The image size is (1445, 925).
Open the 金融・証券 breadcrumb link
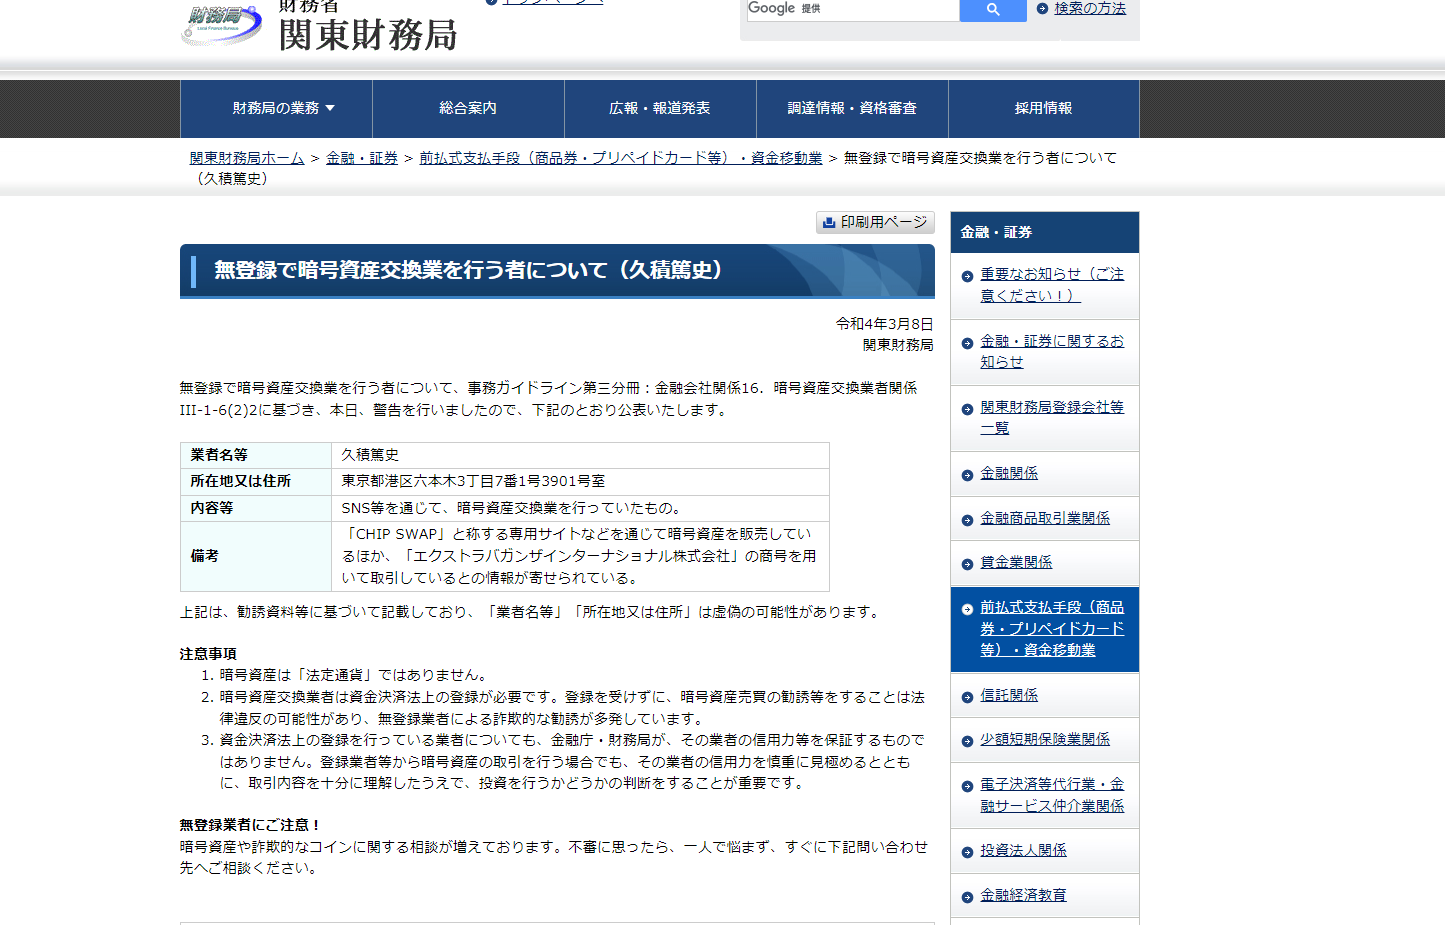(362, 158)
